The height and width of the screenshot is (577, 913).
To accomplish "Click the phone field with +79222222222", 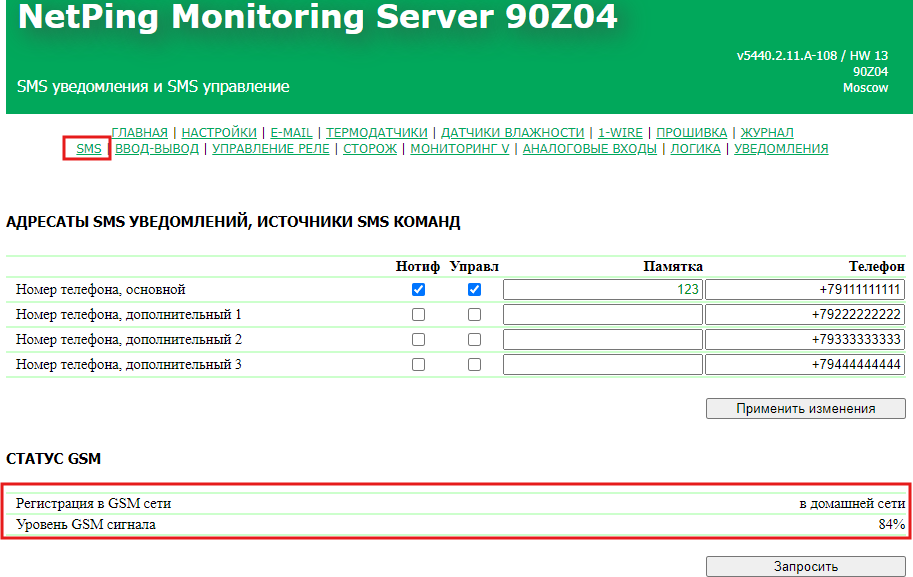I will click(x=805, y=315).
